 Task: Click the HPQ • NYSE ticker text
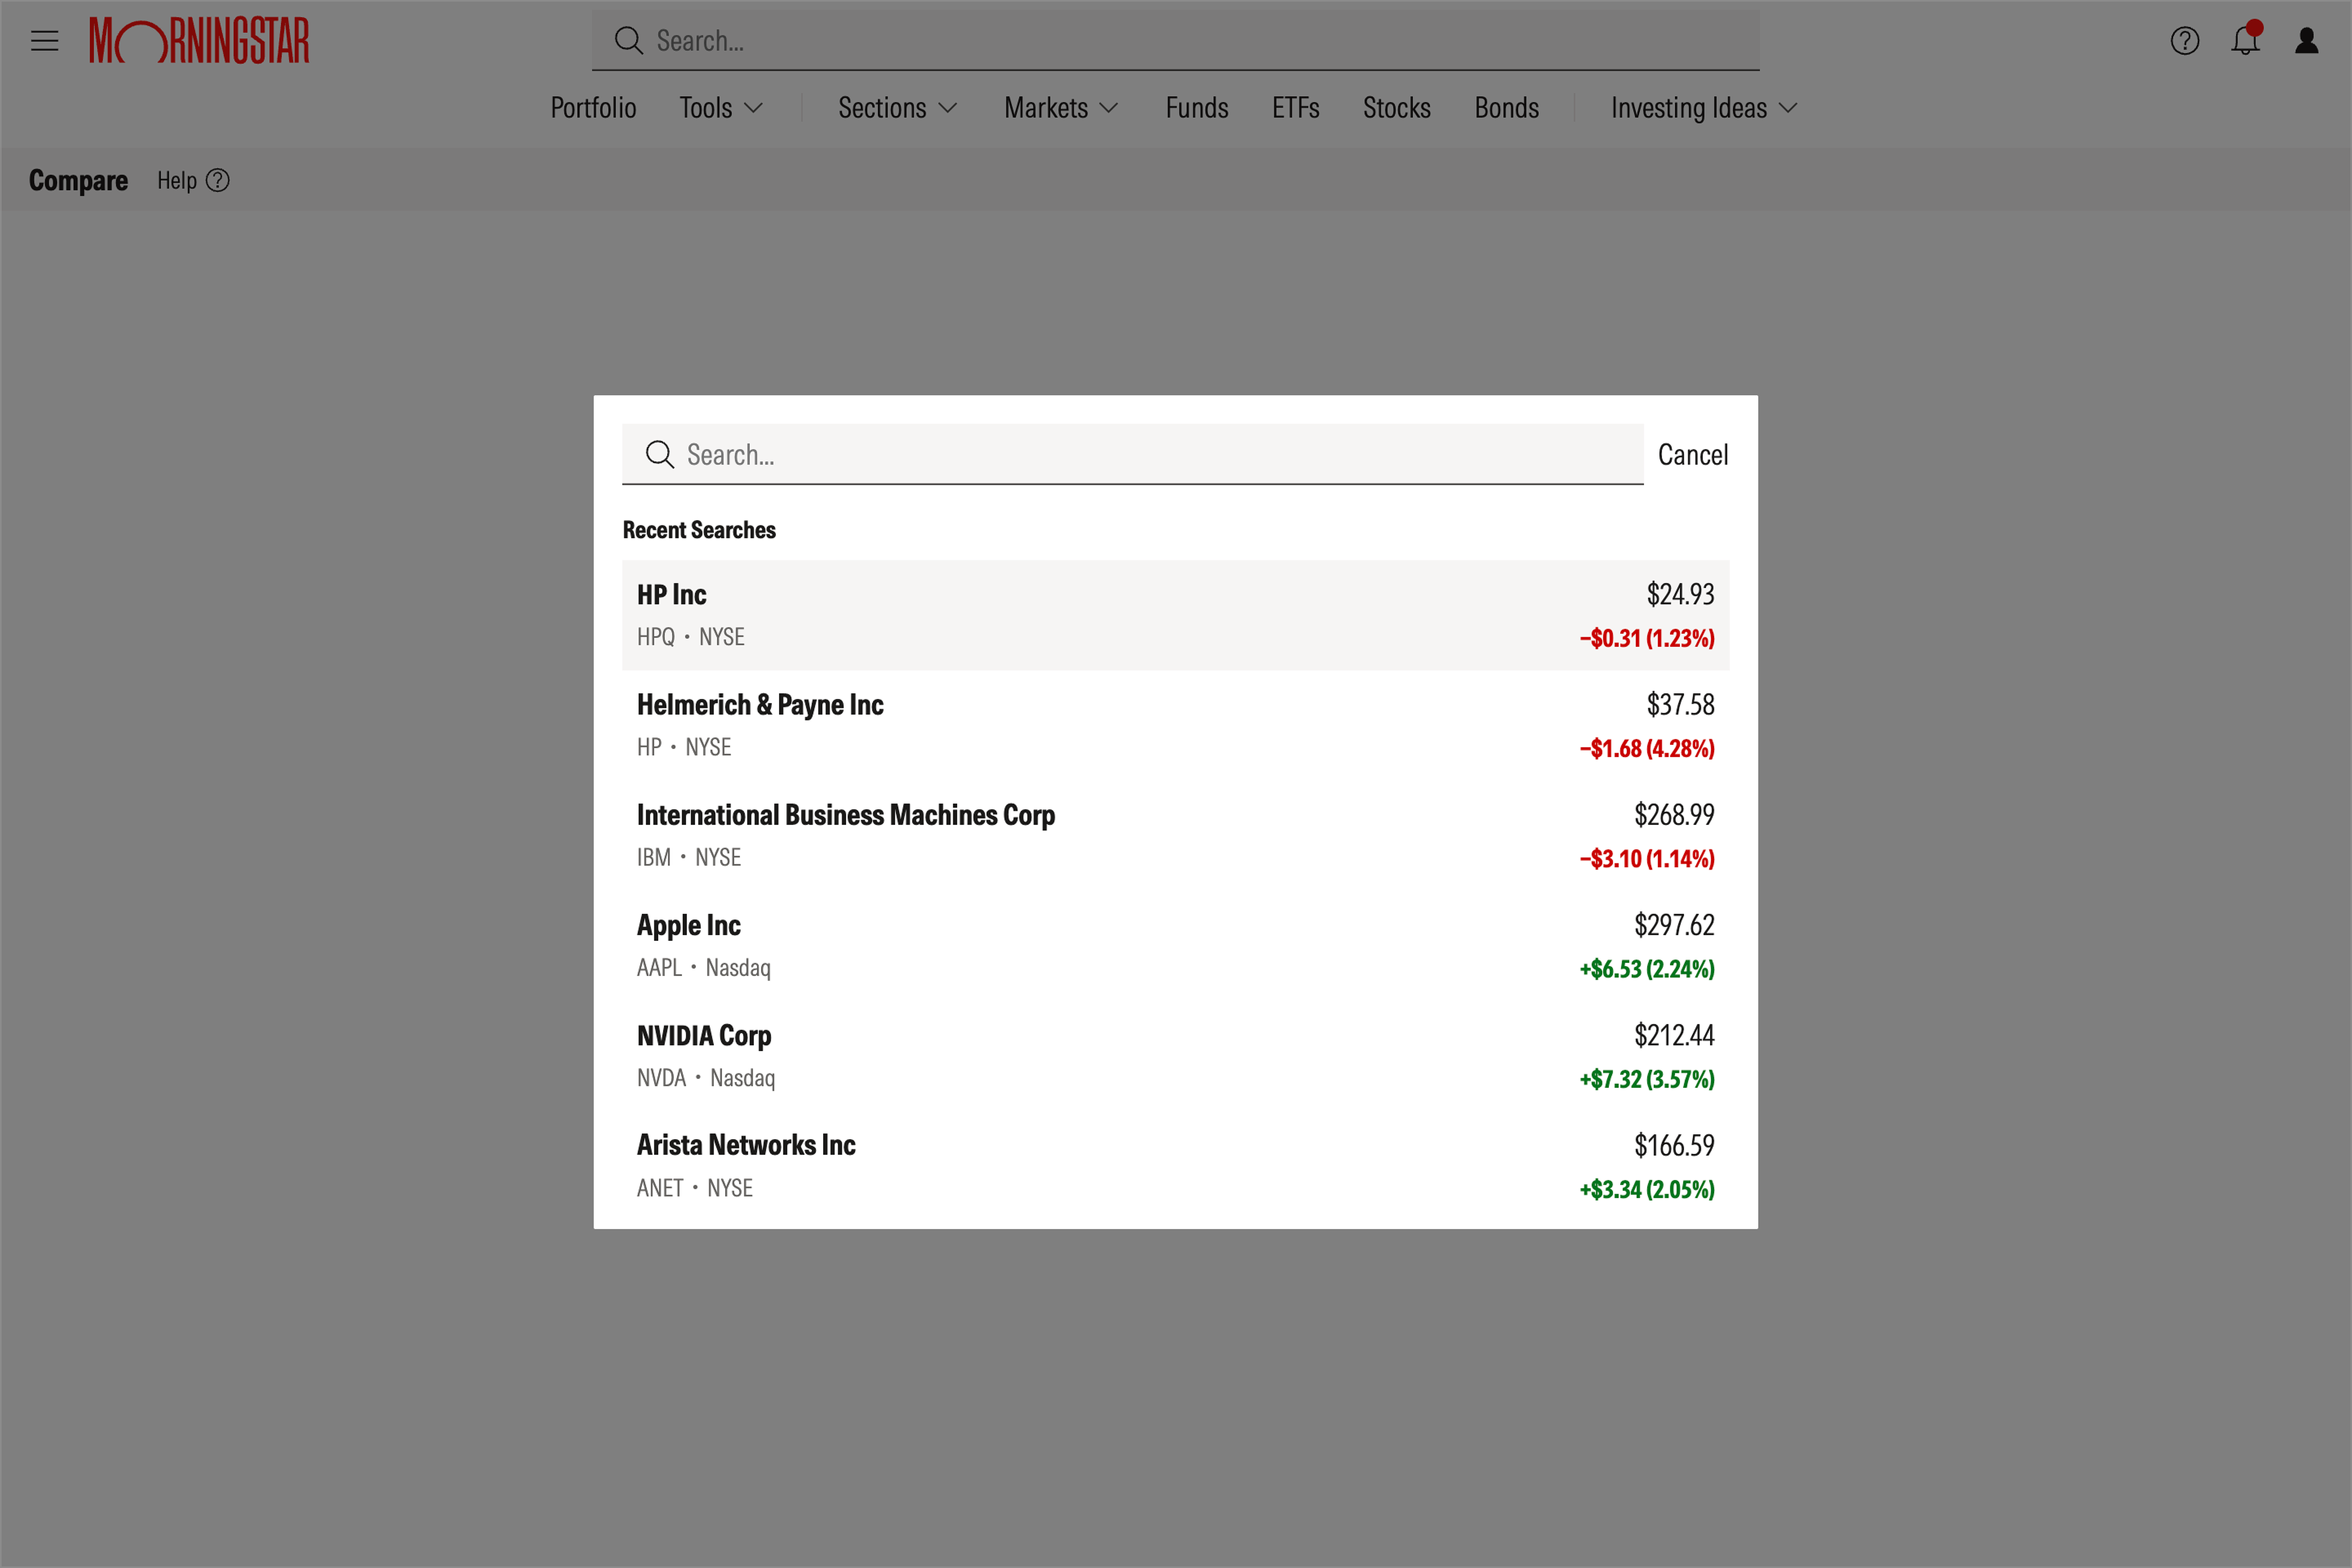click(x=691, y=637)
